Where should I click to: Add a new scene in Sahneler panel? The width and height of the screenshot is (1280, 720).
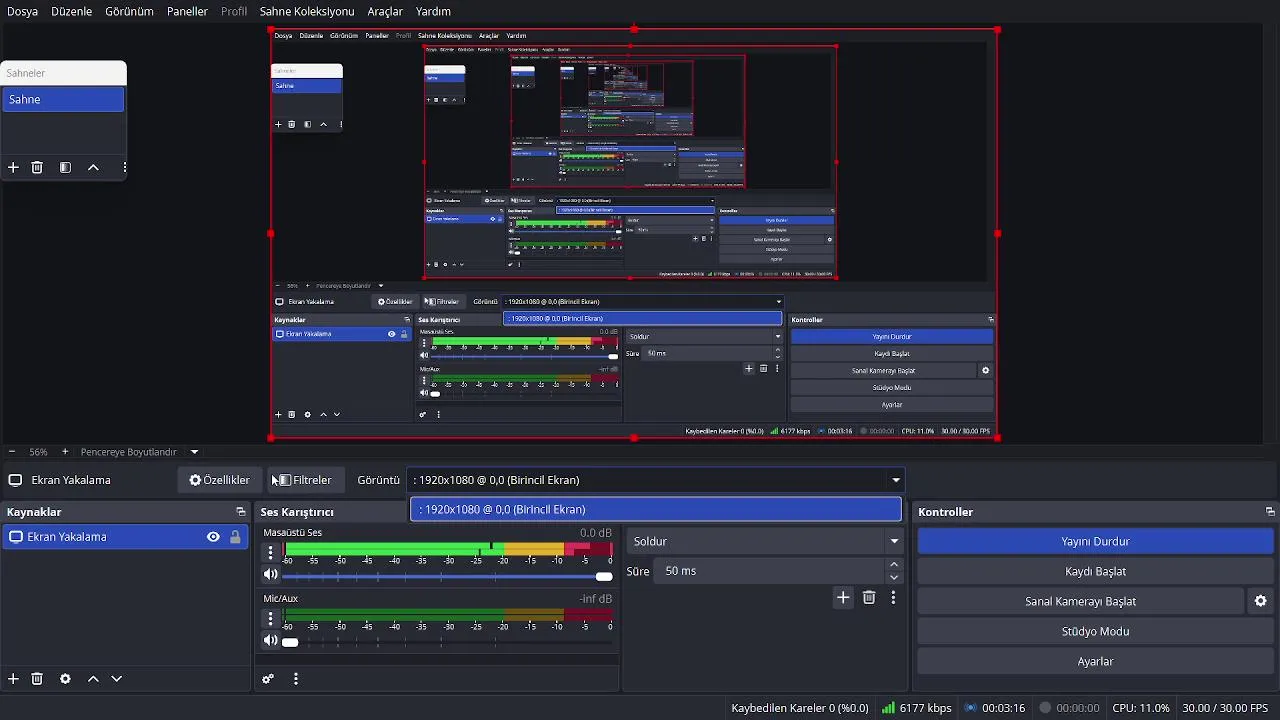click(13, 168)
